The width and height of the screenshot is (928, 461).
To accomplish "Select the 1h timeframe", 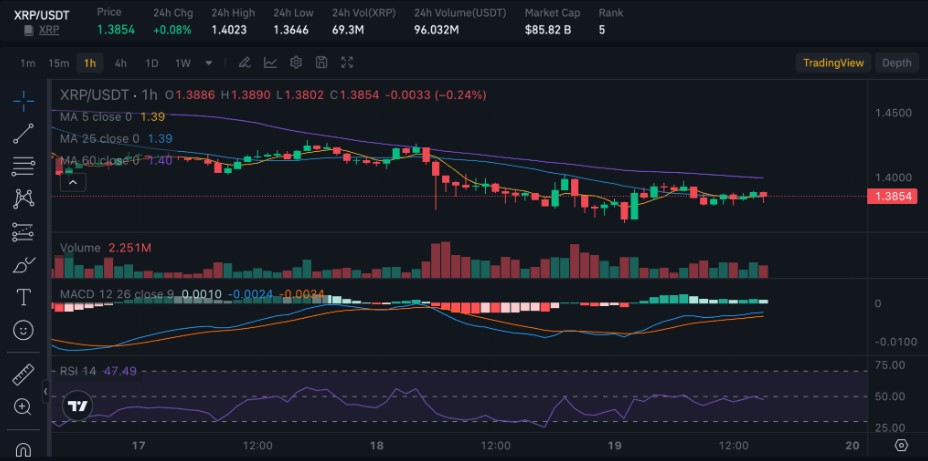I will (90, 63).
